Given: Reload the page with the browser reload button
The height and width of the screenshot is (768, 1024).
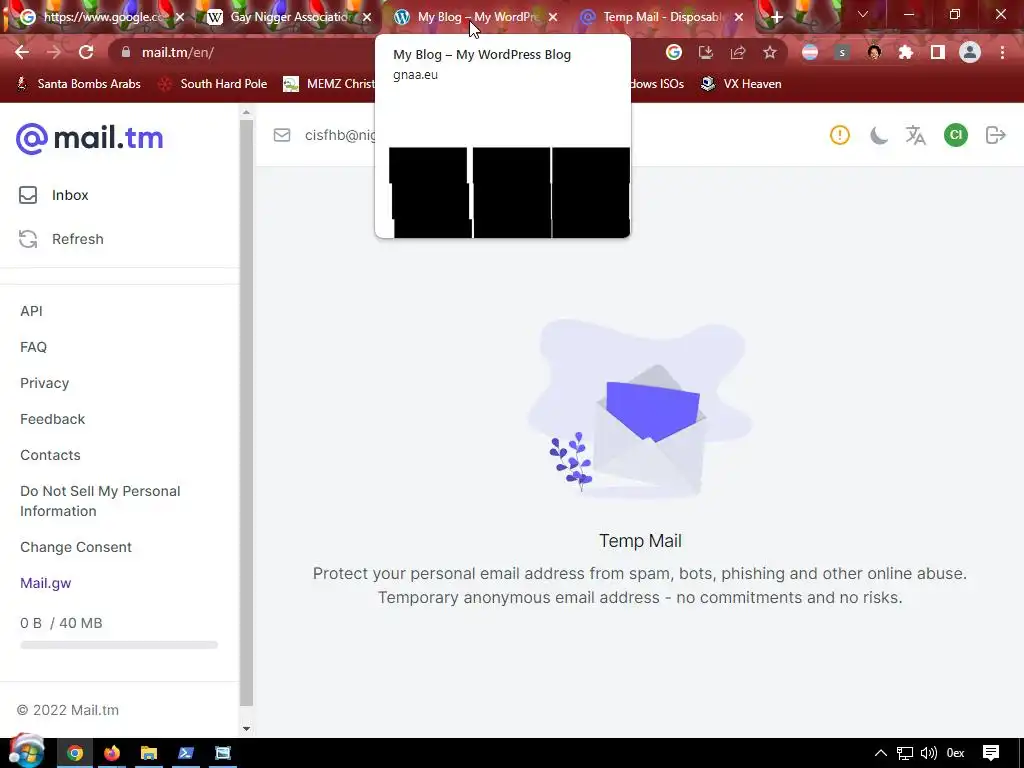Looking at the screenshot, I should pyautogui.click(x=86, y=52).
